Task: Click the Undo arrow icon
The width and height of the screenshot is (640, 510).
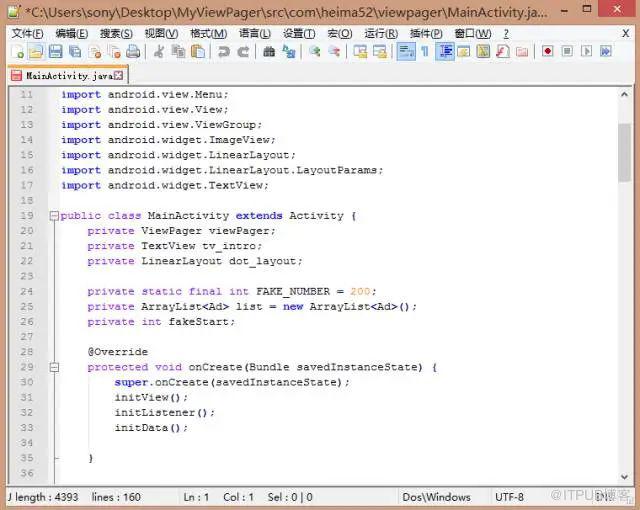Action: (x=224, y=52)
